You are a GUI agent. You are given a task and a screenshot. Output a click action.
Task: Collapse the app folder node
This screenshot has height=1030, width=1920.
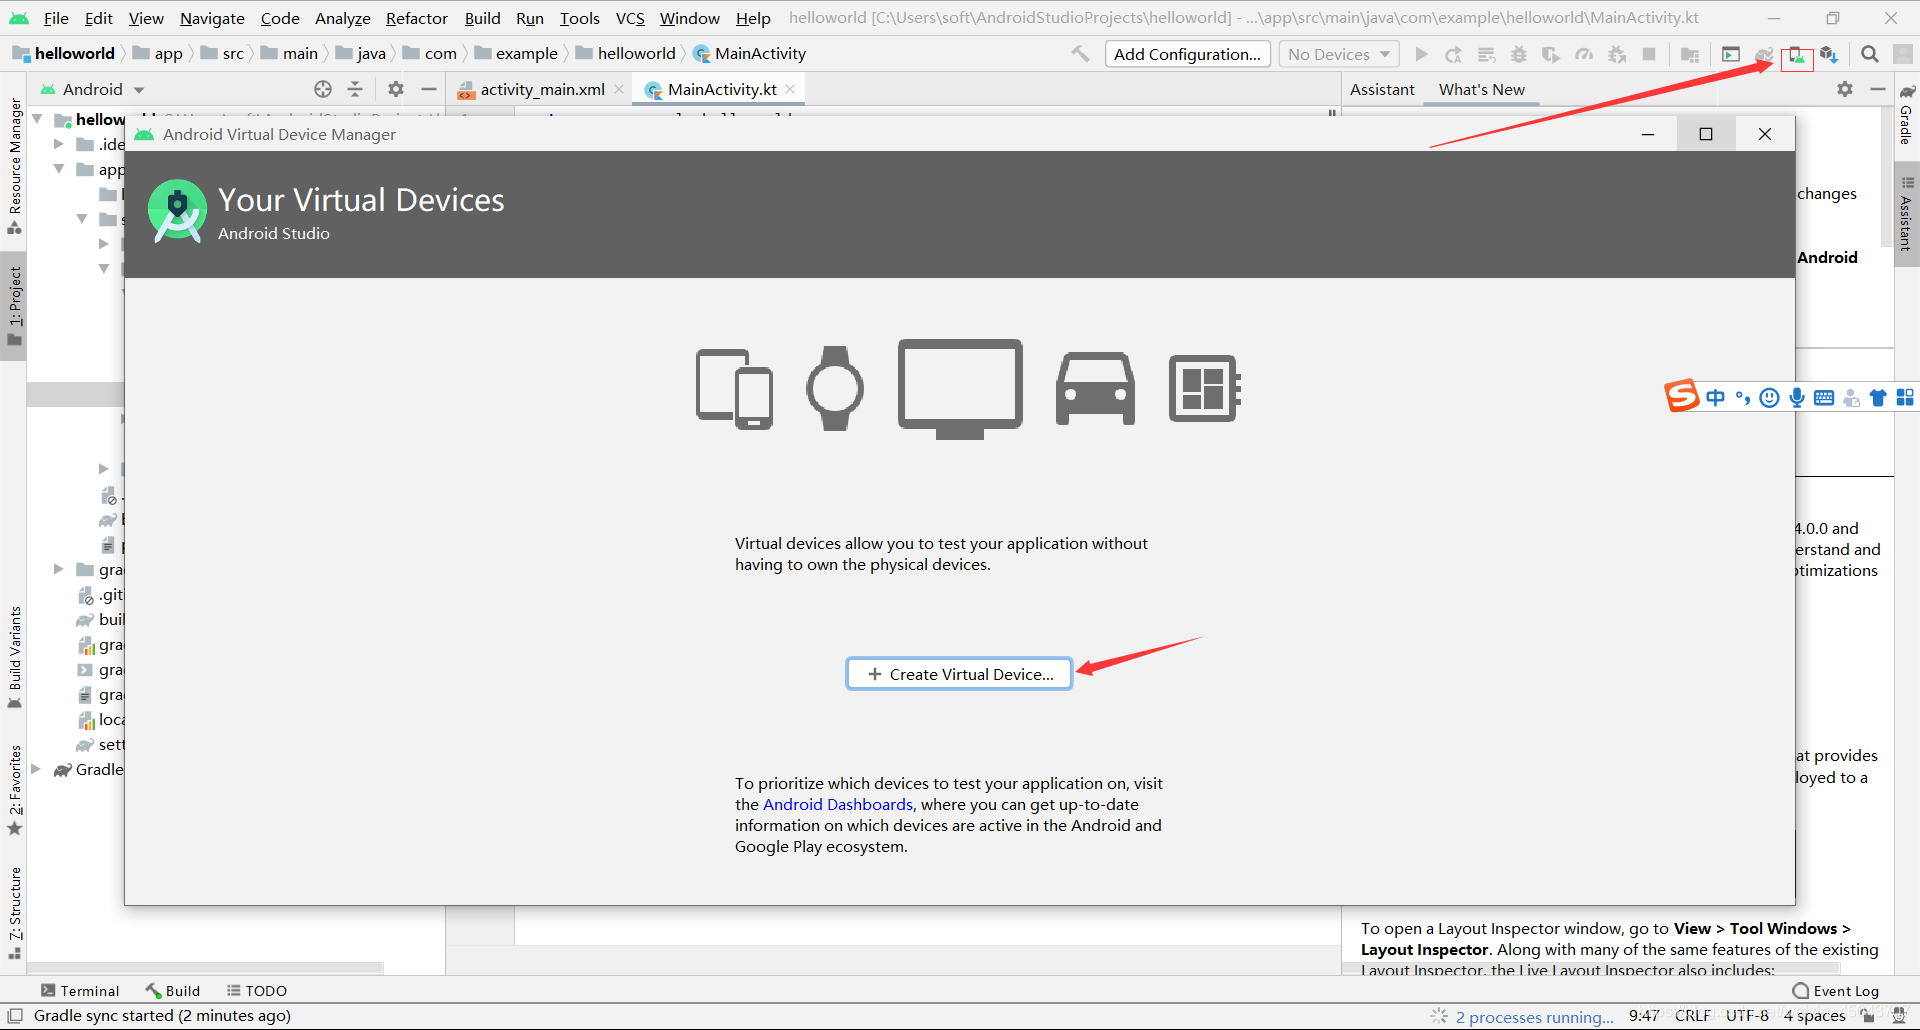click(x=59, y=169)
